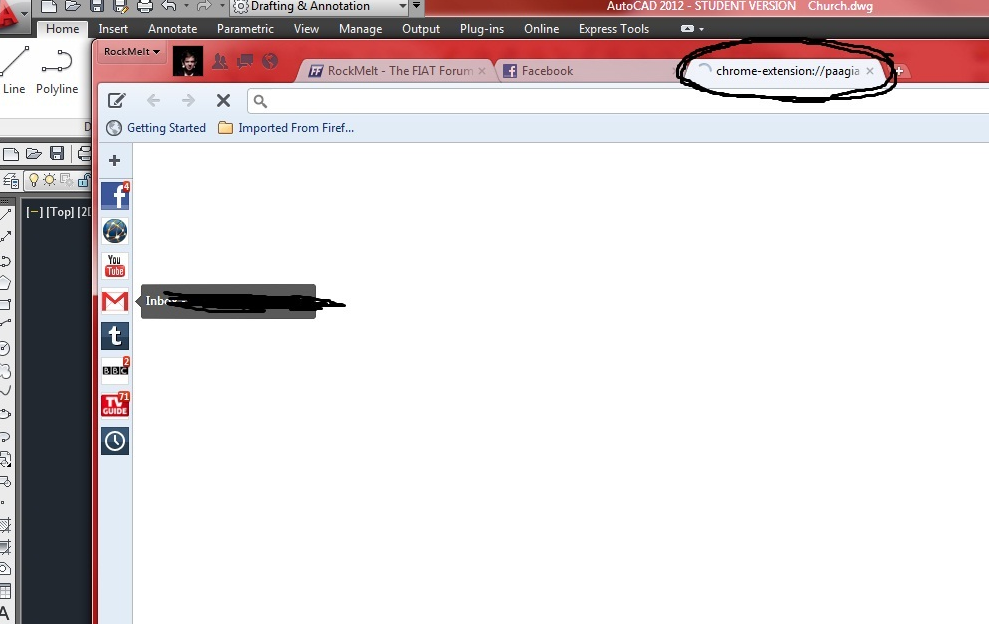Add a new app with the plus icon

[115, 161]
